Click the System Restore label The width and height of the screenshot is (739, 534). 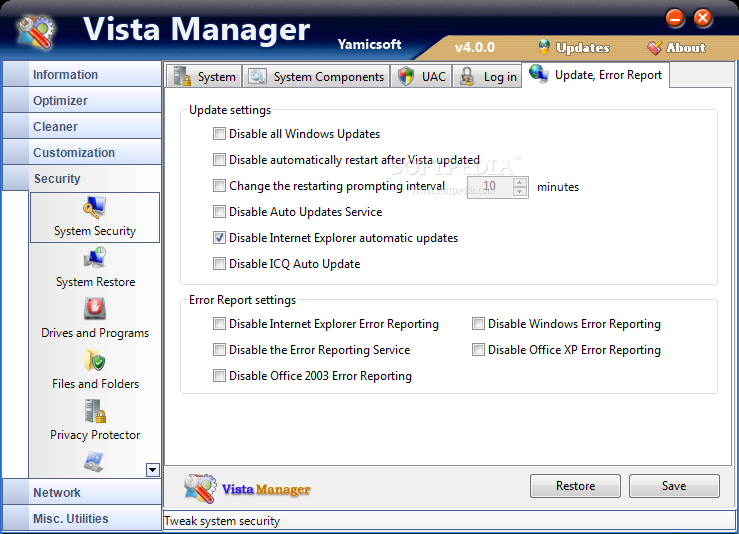pyautogui.click(x=96, y=282)
